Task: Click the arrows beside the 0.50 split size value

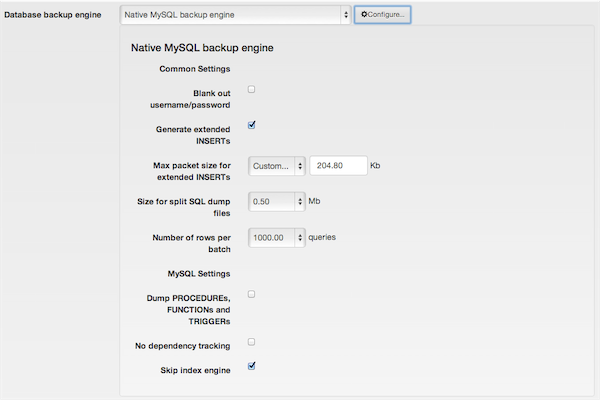Action: [300, 202]
